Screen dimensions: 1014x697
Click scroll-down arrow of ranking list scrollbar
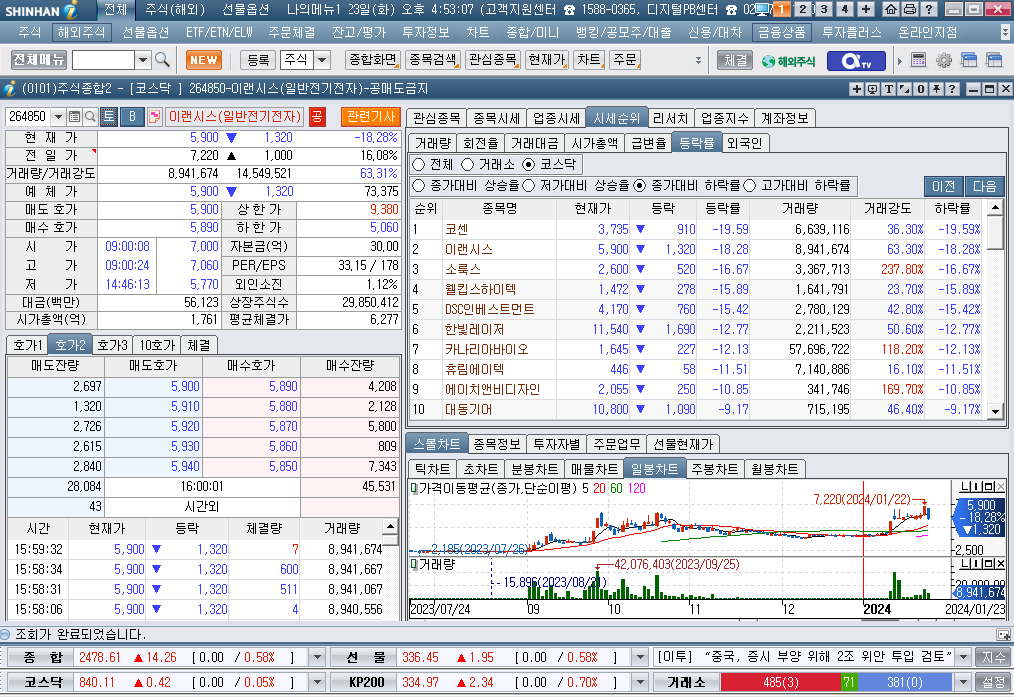(x=995, y=411)
